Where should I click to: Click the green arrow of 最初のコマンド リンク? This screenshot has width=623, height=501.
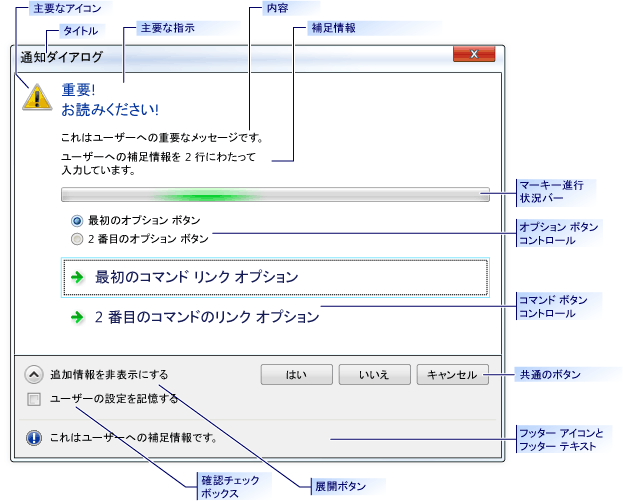pos(77,277)
